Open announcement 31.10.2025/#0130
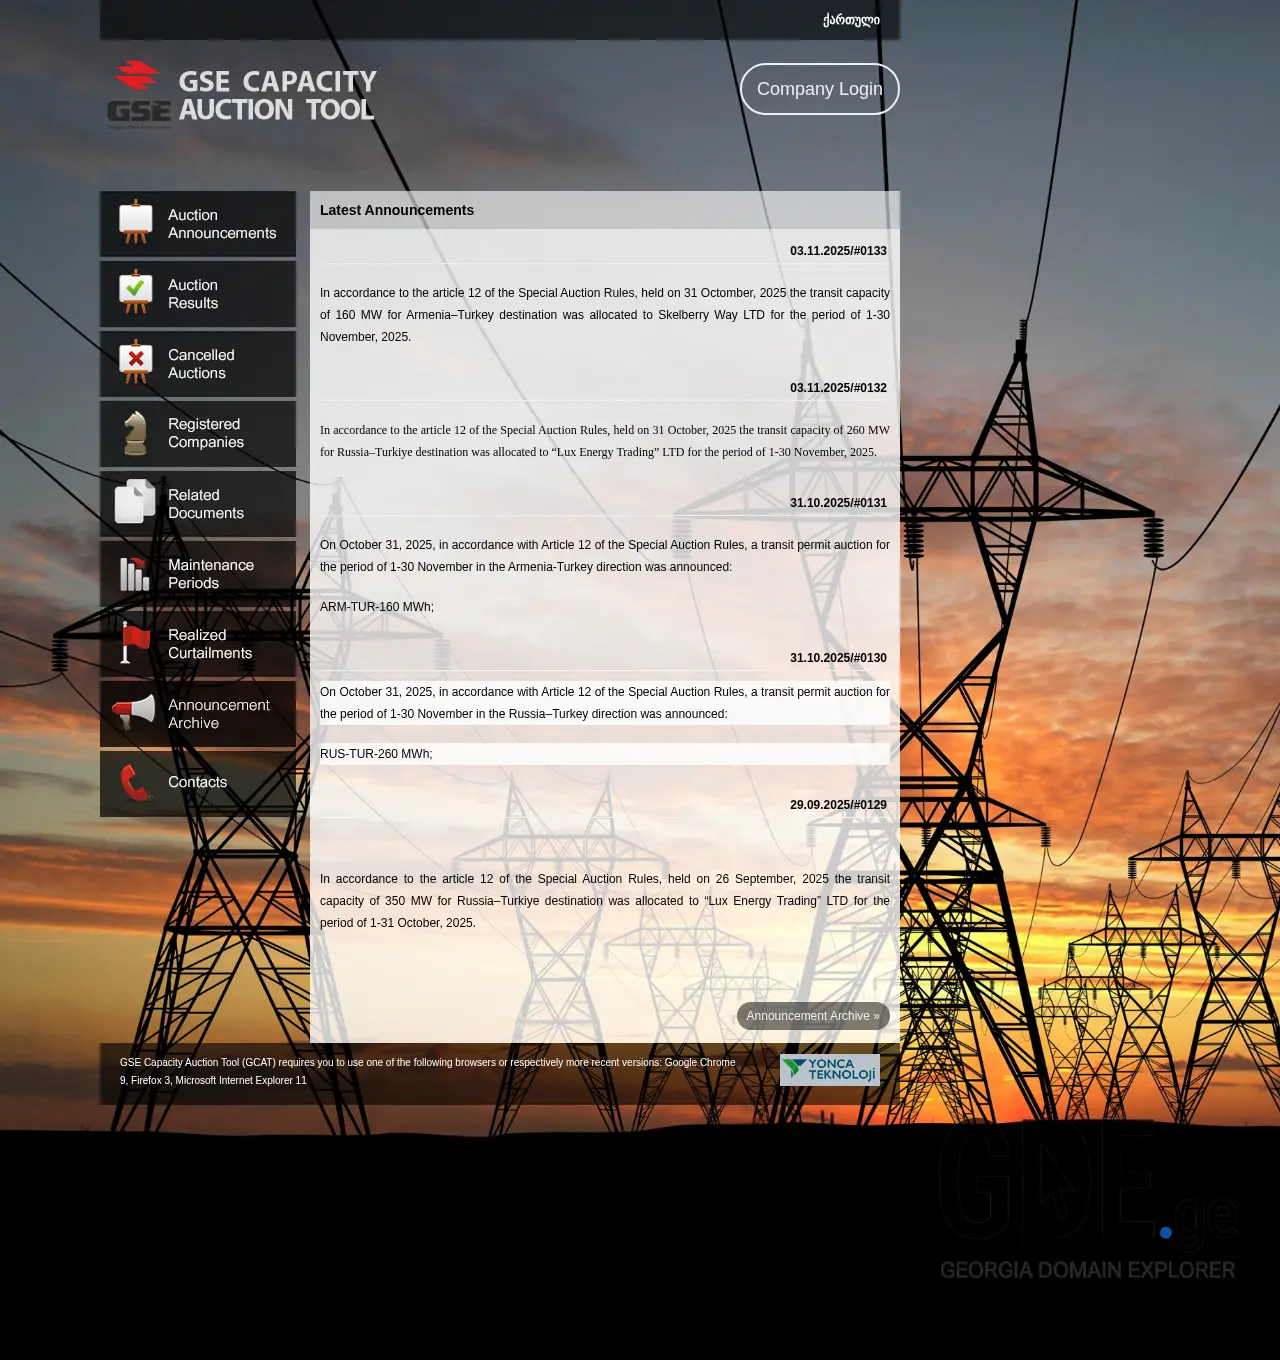1280x1360 pixels. (x=838, y=658)
